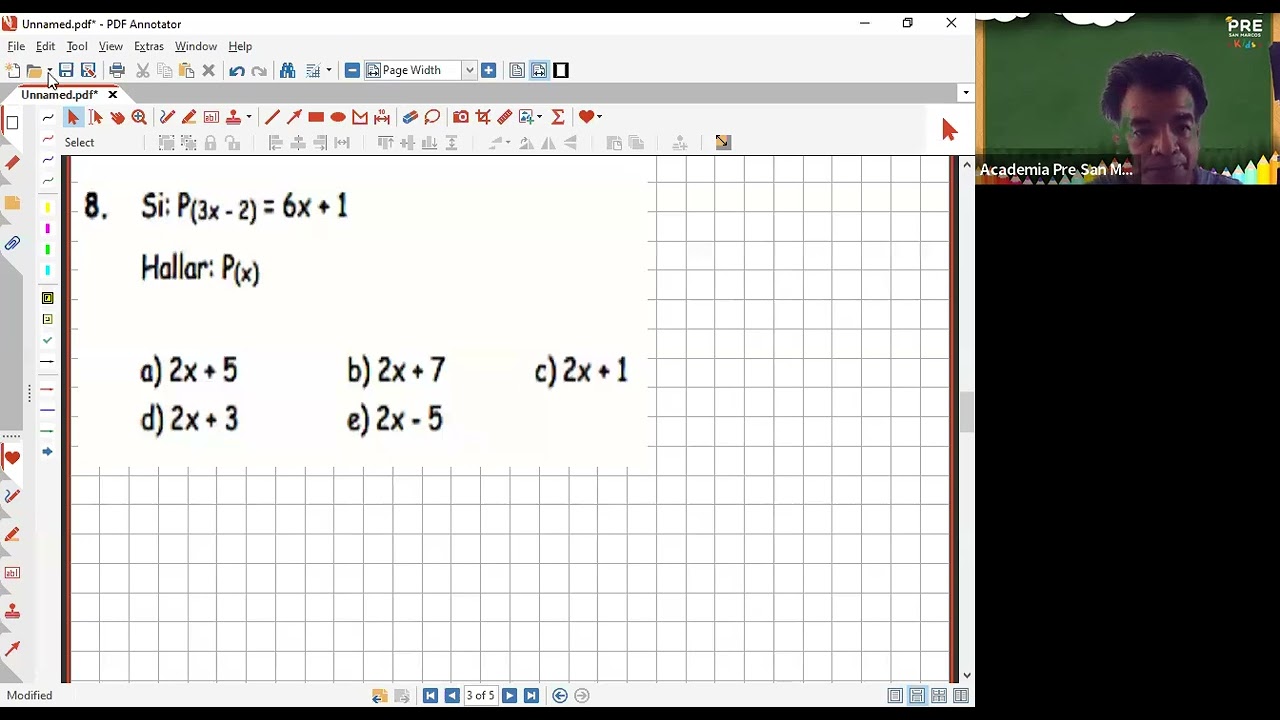Toggle fit page view in toolbar
The width and height of the screenshot is (1280, 720).
click(517, 70)
